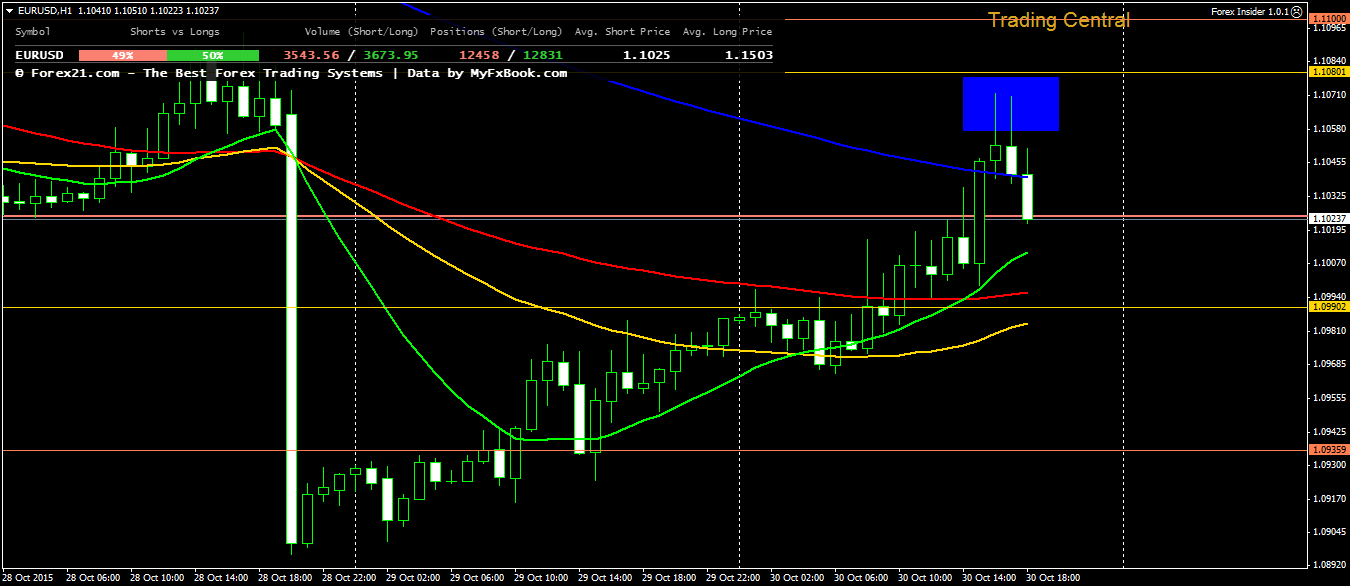Click the orange 1.10801 price level tag
The image size is (1350, 586).
pyautogui.click(x=1328, y=72)
